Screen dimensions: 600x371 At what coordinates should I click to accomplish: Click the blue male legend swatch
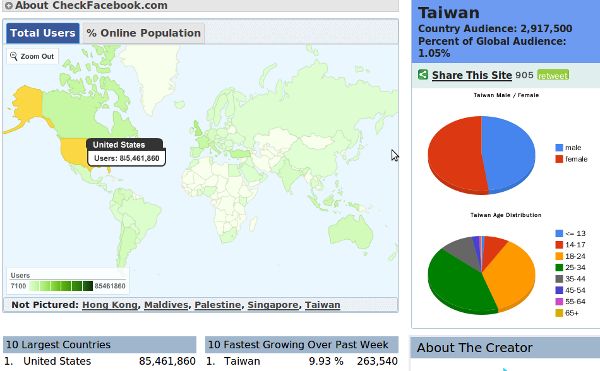[x=559, y=148]
